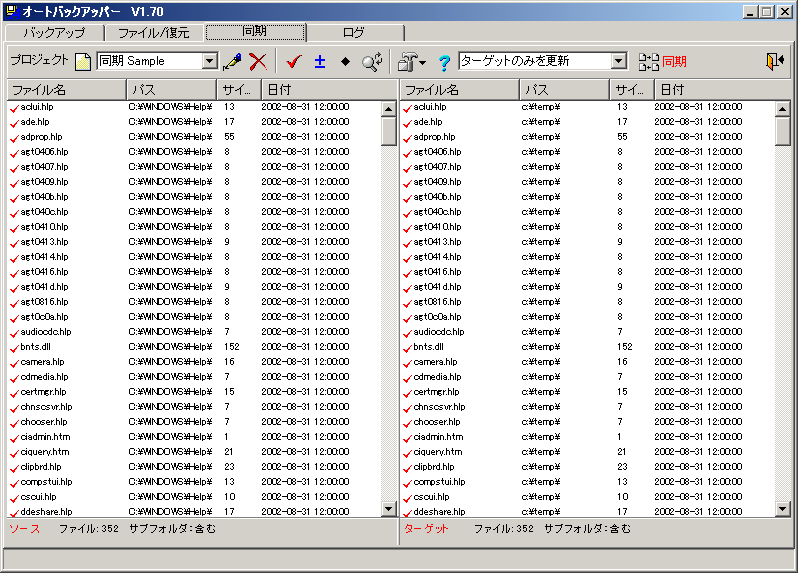
Task: Select source file agt0406.hlp
Action: [44, 152]
